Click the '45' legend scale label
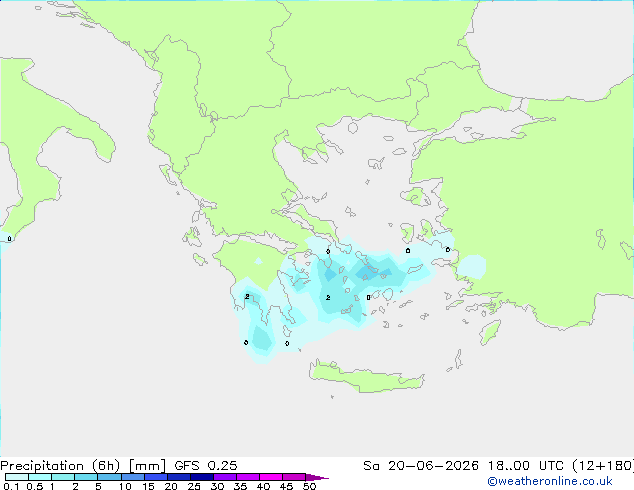Viewport: 634px width, 490px height. tap(286, 486)
